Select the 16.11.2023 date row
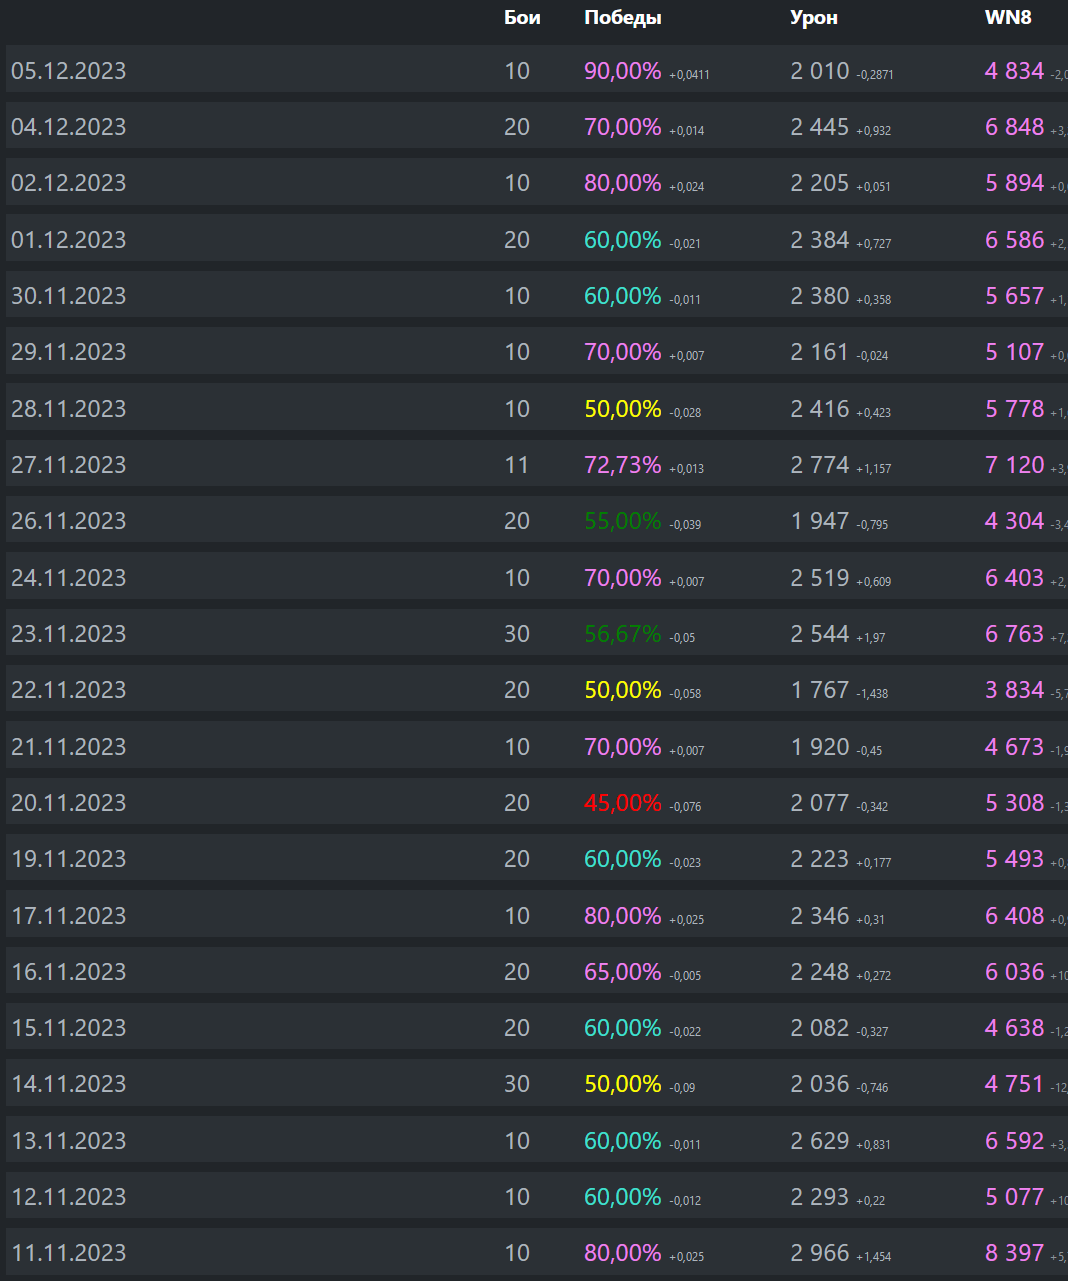 (x=537, y=971)
